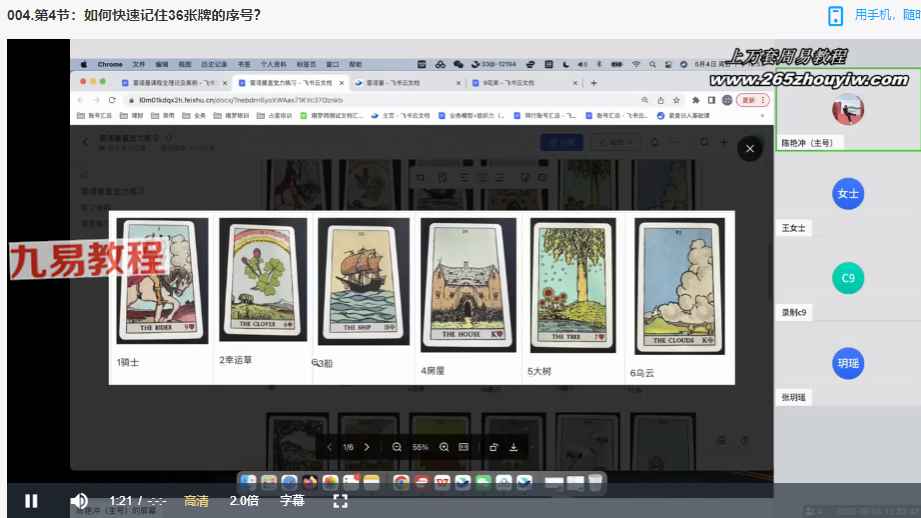The width and height of the screenshot is (921, 518).
Task: Open the 高清 quality selector
Action: click(x=196, y=501)
